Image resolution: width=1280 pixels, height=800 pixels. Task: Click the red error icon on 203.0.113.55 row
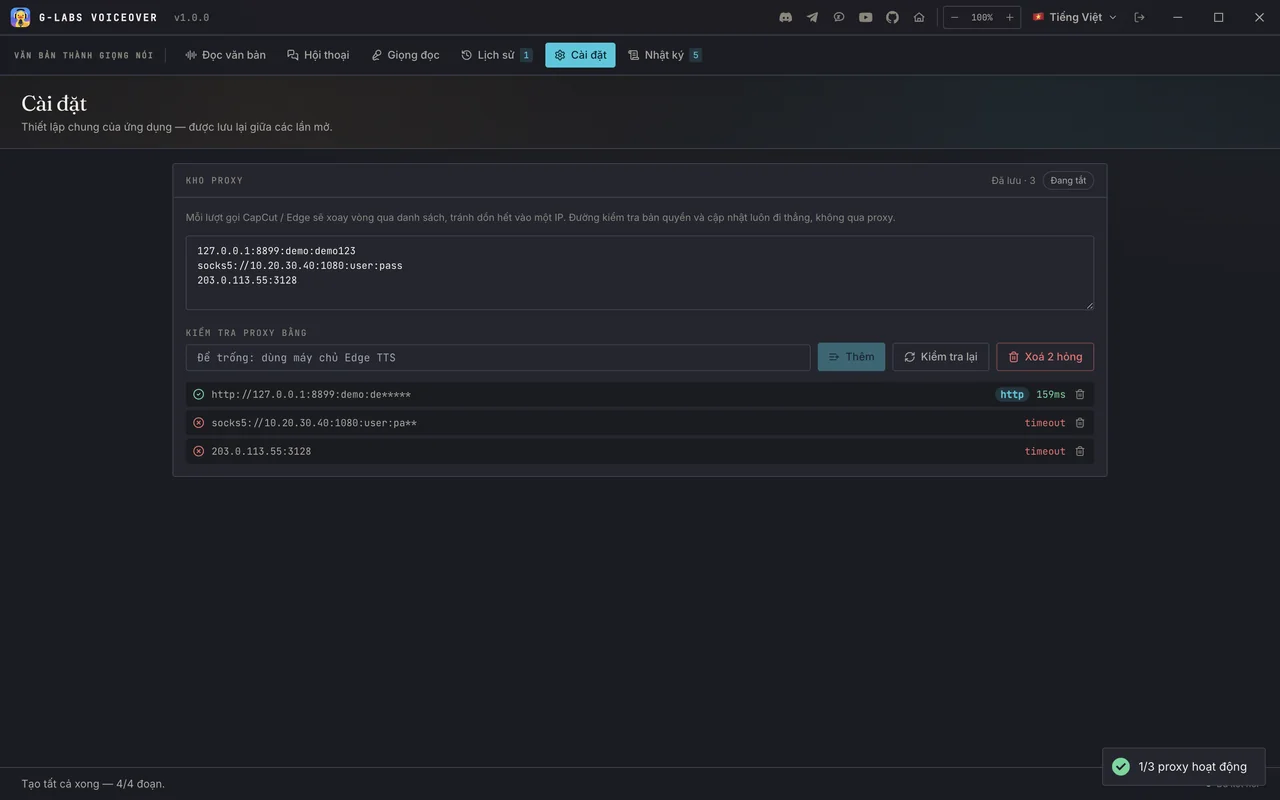point(198,452)
